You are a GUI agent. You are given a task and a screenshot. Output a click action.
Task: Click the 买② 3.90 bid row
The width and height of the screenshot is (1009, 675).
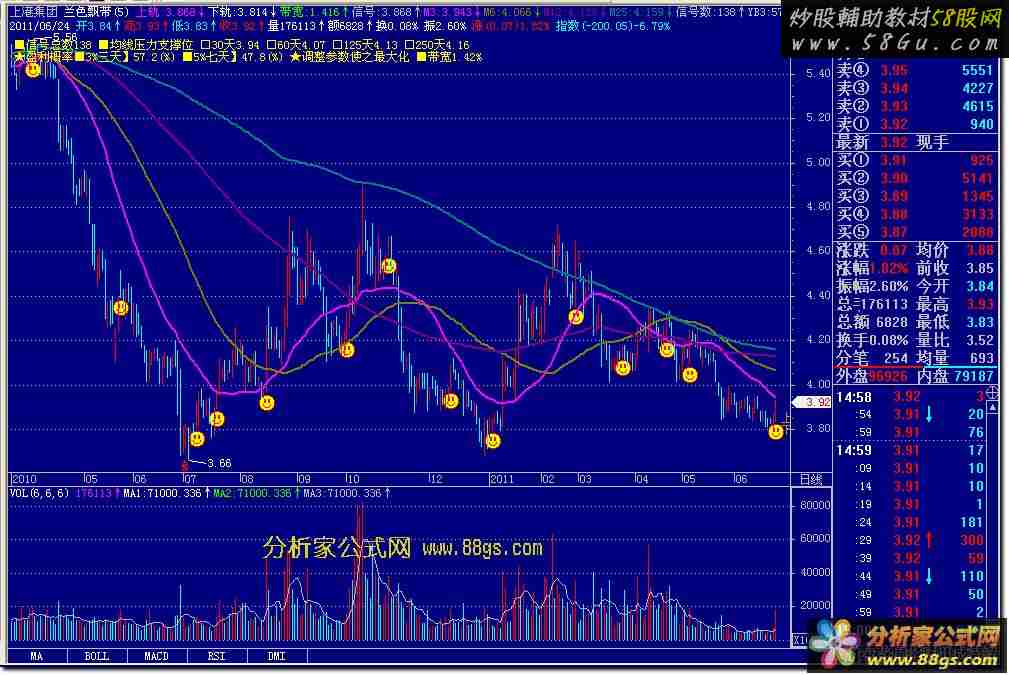coord(915,178)
